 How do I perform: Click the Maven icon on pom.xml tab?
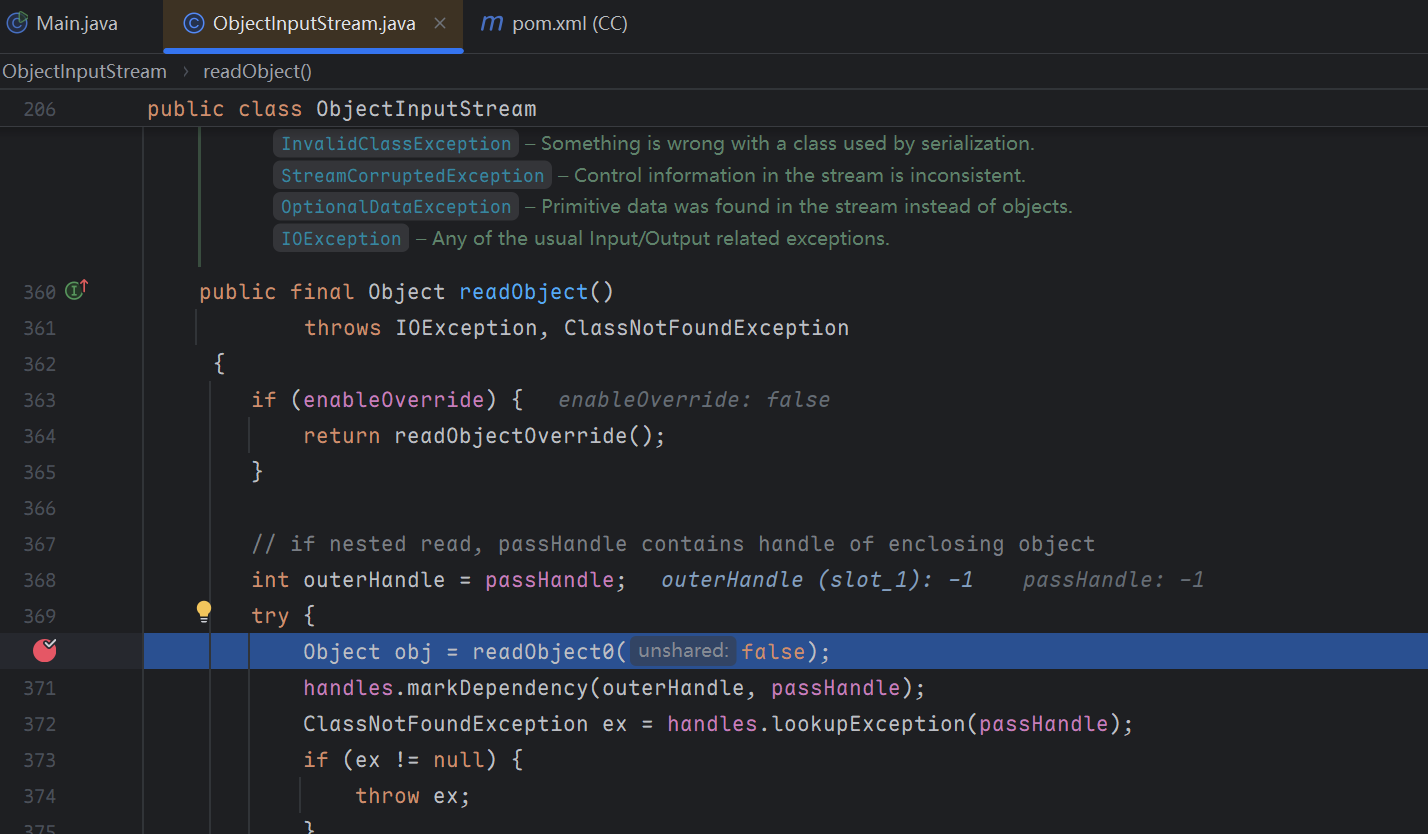tap(491, 23)
